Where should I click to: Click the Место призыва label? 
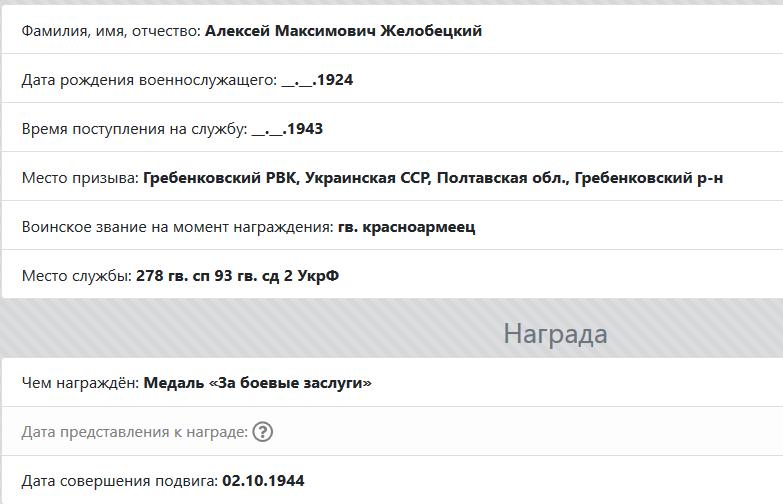(80, 178)
